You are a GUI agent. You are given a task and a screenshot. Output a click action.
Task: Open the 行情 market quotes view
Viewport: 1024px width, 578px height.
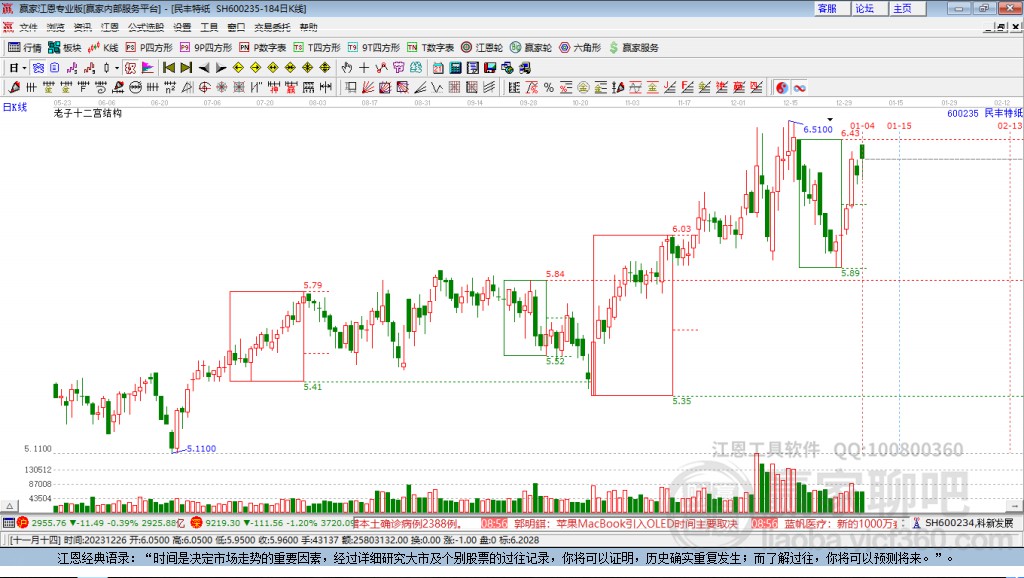coord(25,48)
